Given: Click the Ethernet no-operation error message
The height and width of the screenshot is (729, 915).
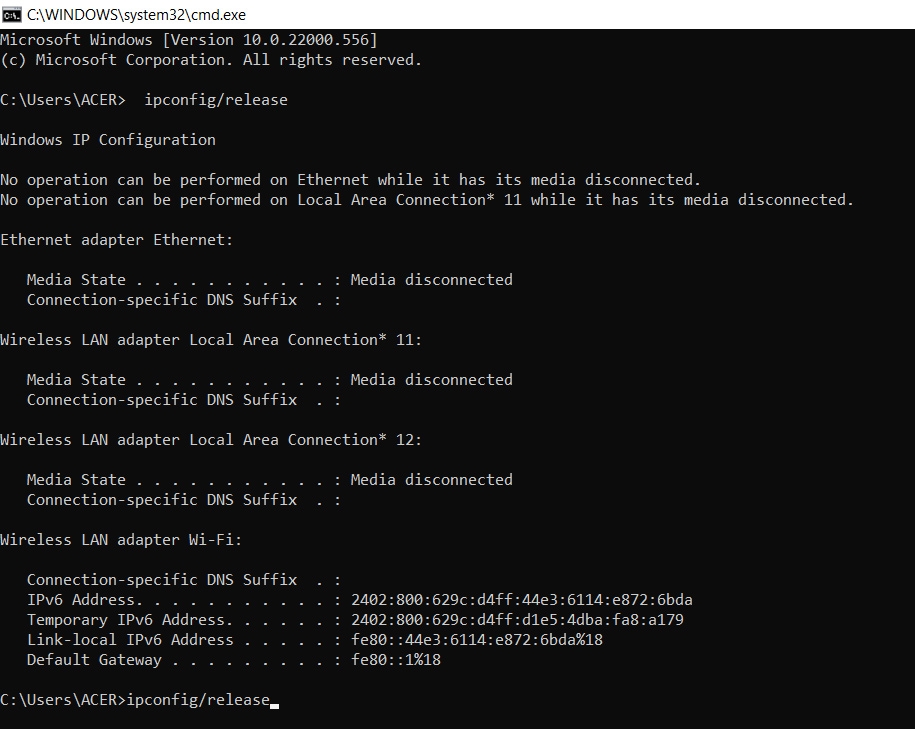Looking at the screenshot, I should coord(350,180).
